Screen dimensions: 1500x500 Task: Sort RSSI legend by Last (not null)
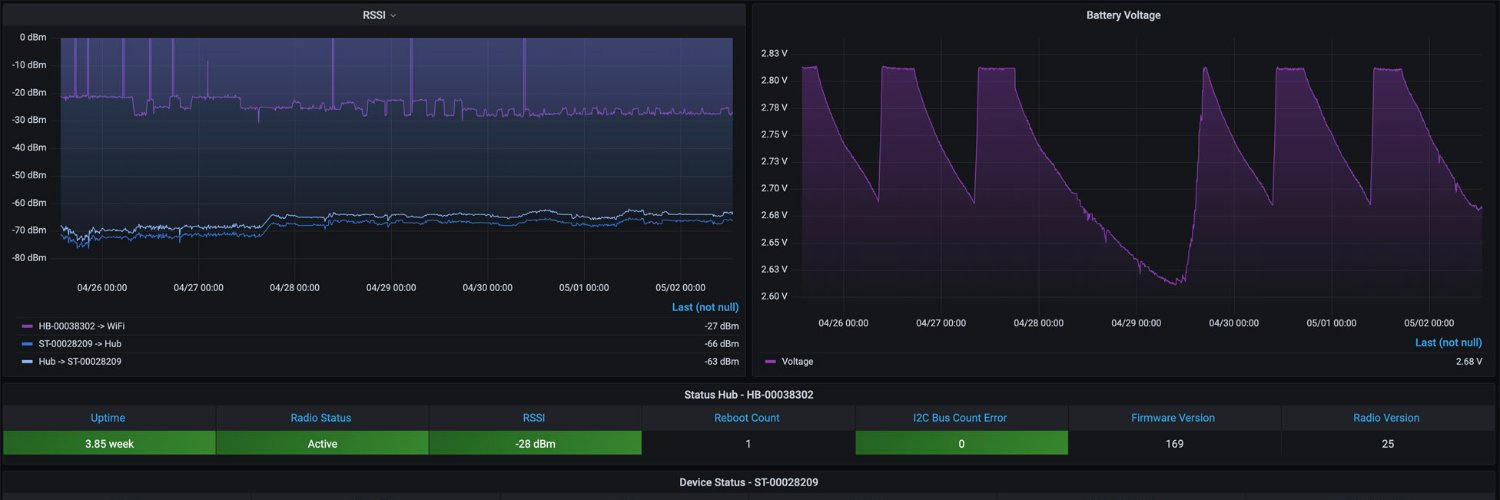click(705, 307)
